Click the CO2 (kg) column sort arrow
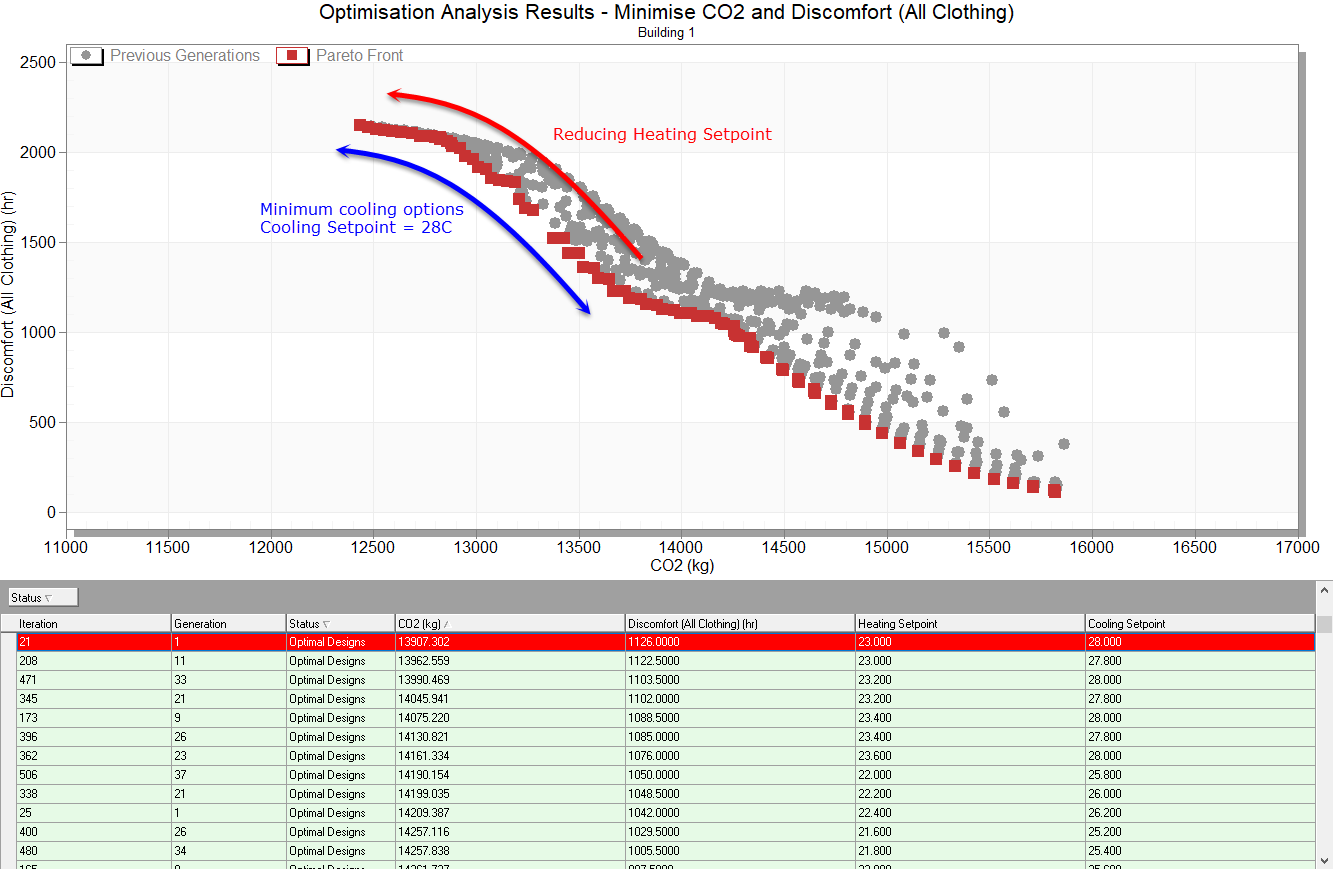 (x=447, y=624)
